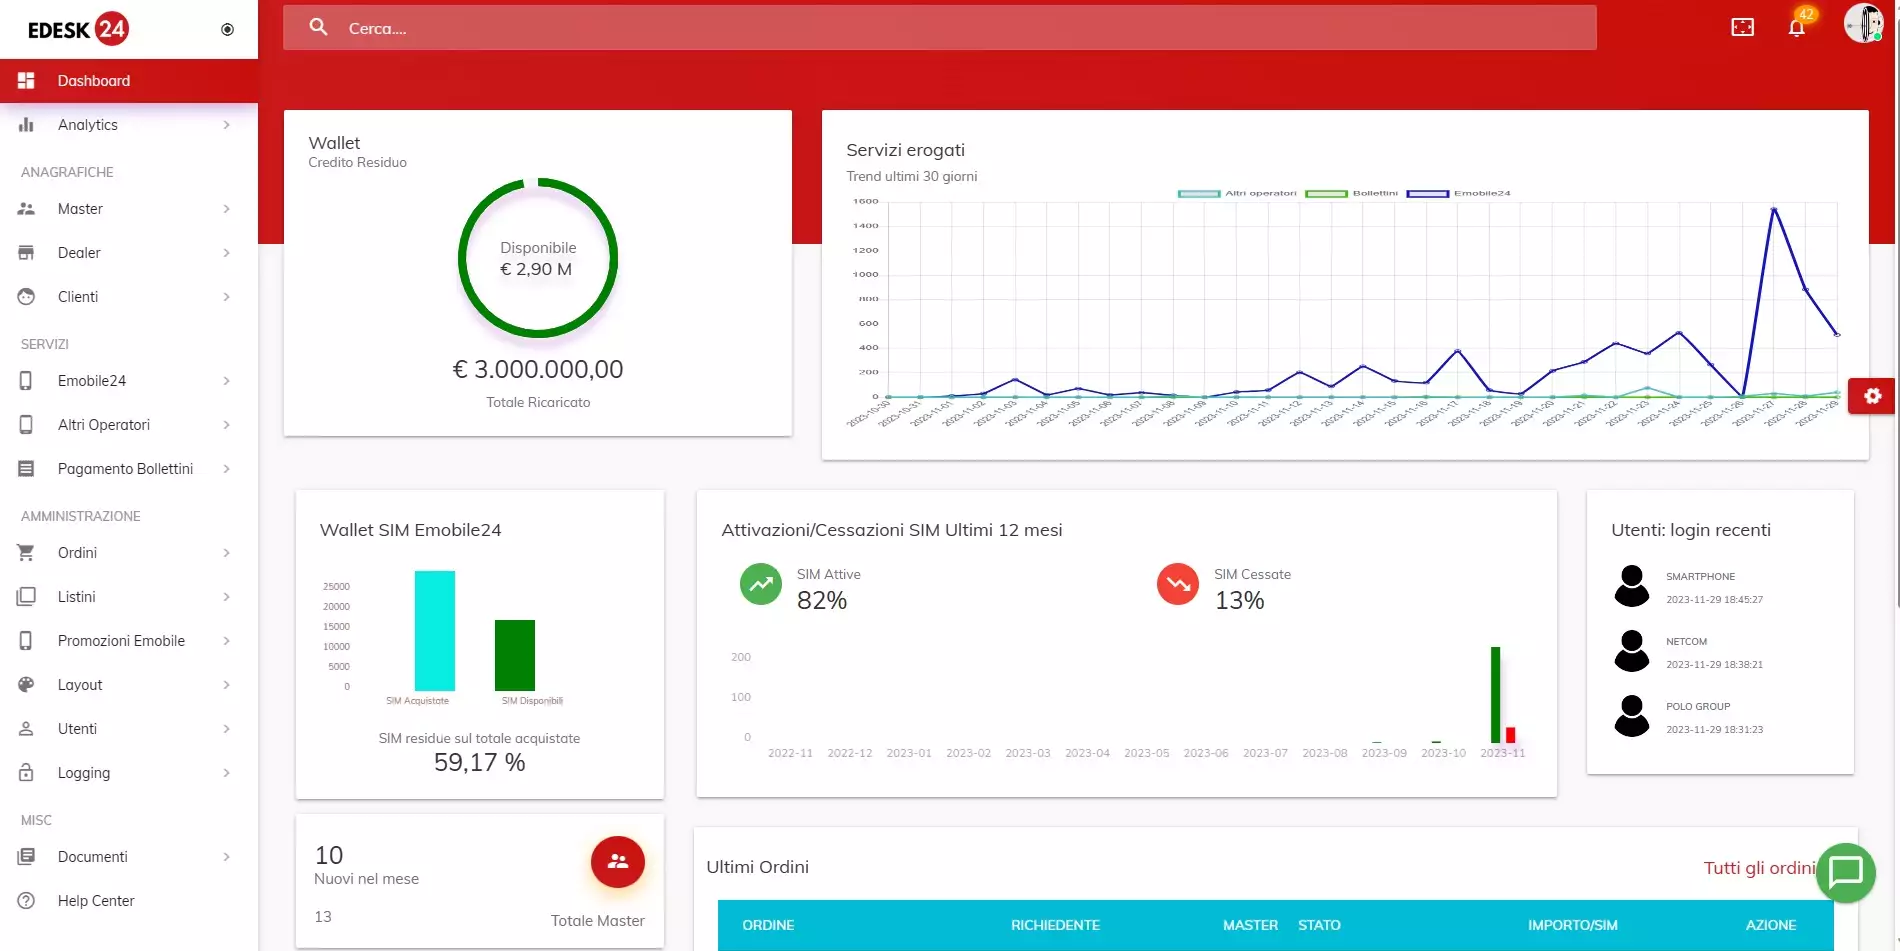Image resolution: width=1900 pixels, height=951 pixels.
Task: Toggle Emobile24 series in chart legend
Action: [x=1460, y=193]
